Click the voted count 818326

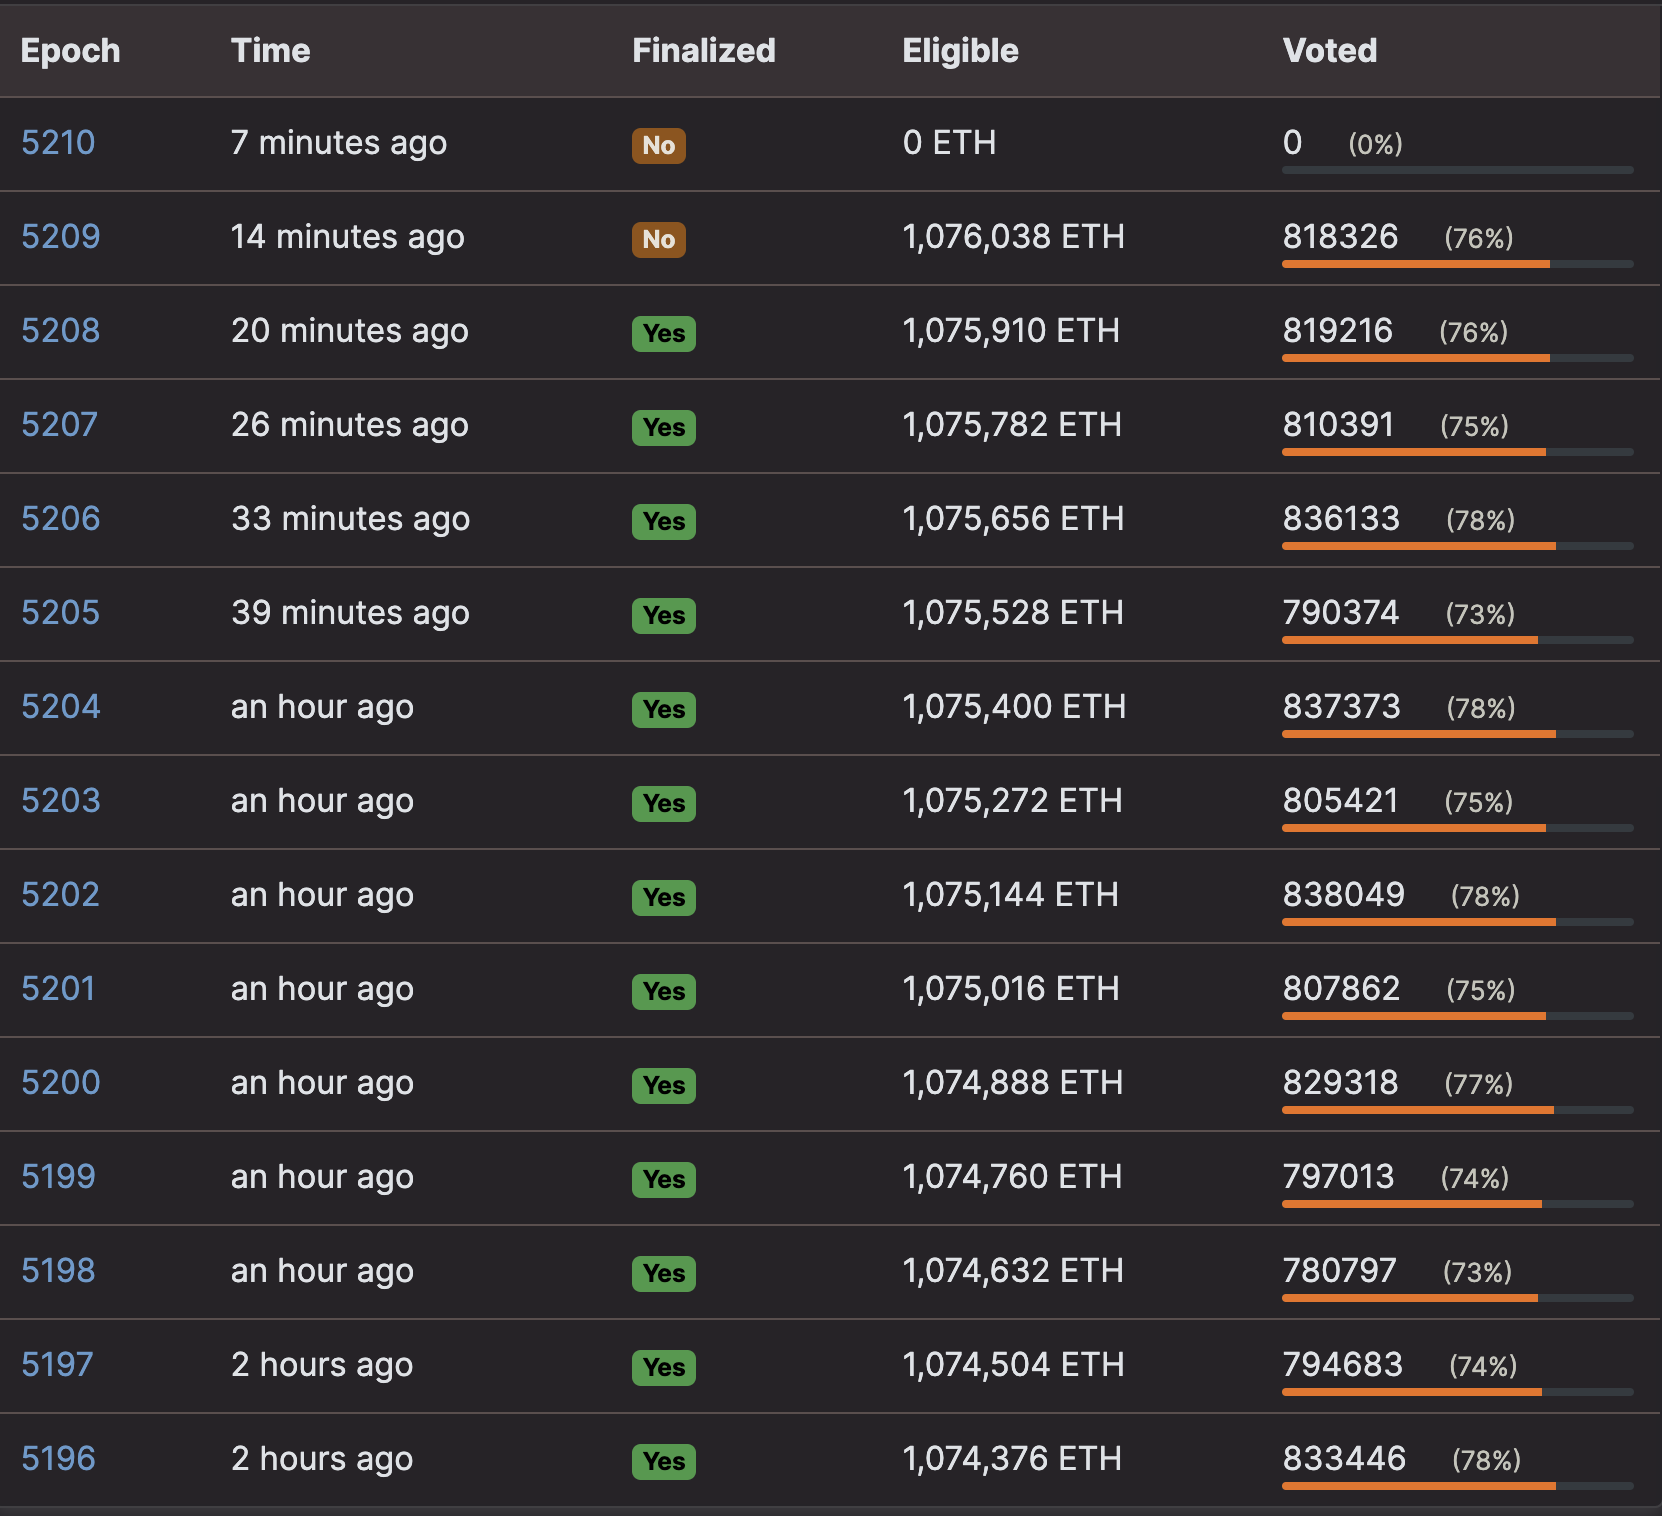tap(1341, 237)
